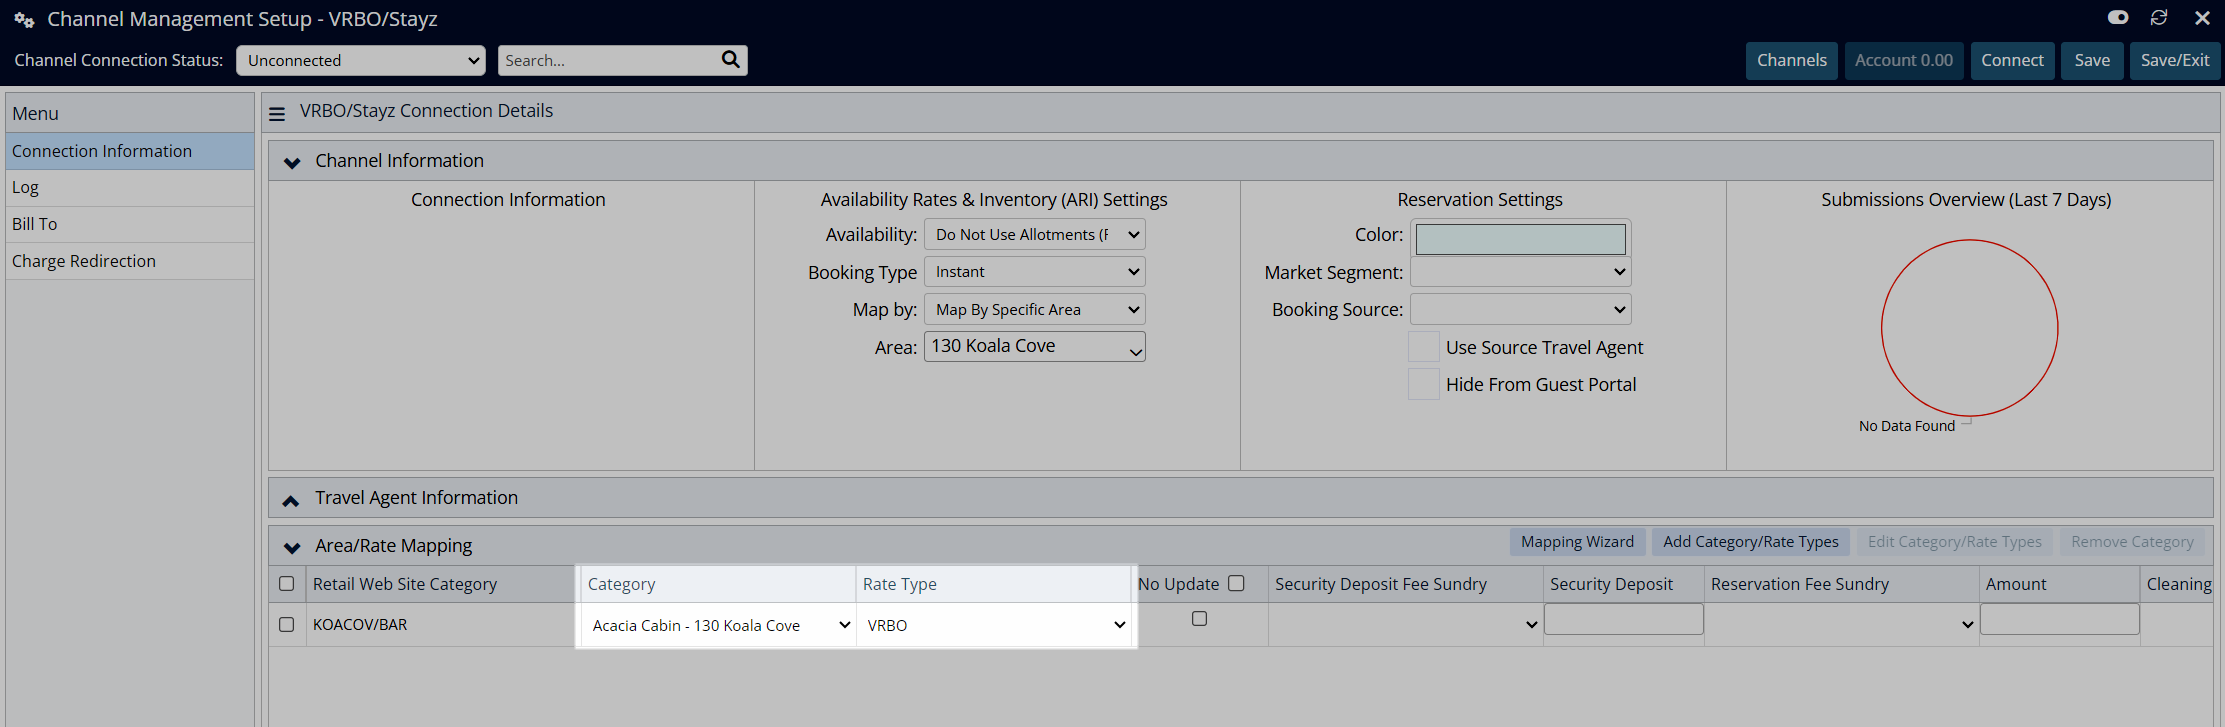Image resolution: width=2225 pixels, height=727 pixels.
Task: Click Add Category/Rate Types
Action: 1751,542
